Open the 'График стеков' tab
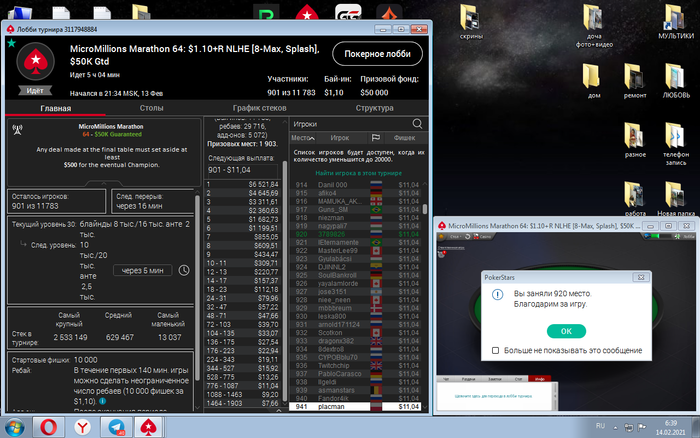This screenshot has width=700, height=438. (x=259, y=108)
